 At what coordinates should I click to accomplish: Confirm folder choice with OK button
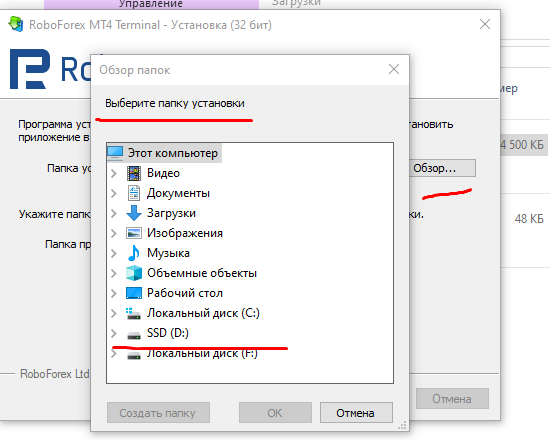tap(275, 413)
